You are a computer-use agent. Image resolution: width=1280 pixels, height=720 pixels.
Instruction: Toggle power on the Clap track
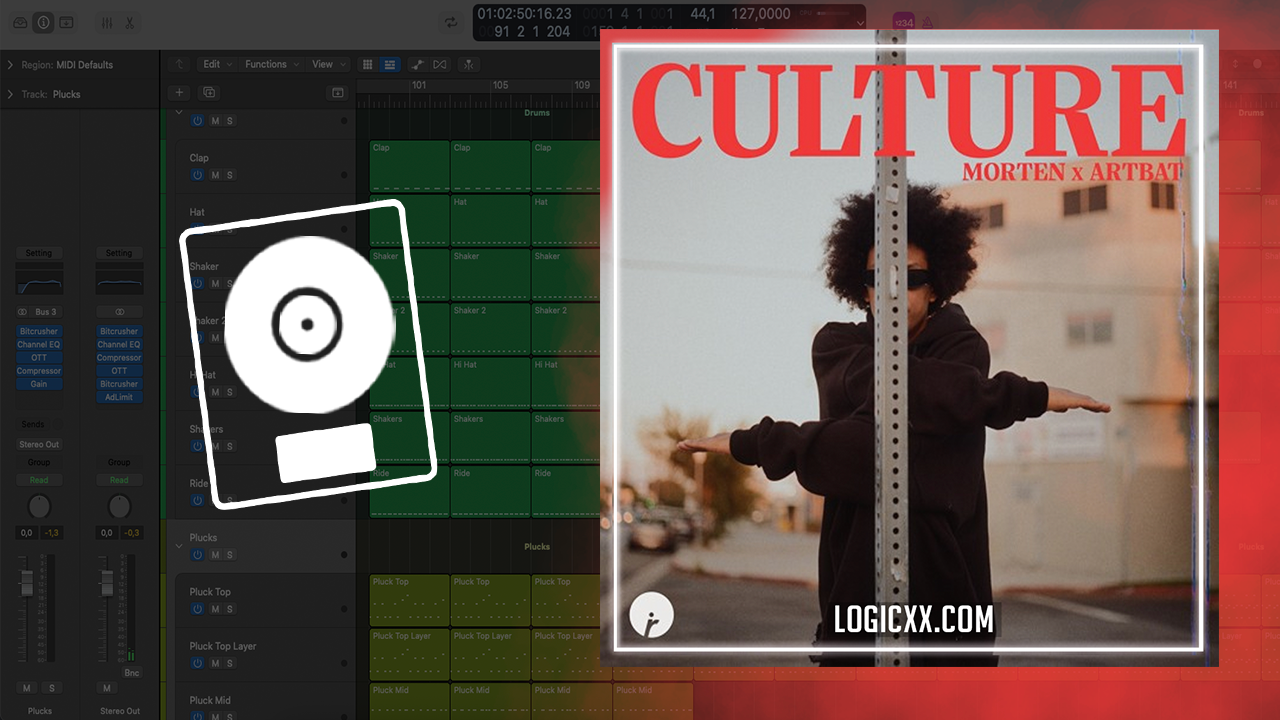(198, 175)
